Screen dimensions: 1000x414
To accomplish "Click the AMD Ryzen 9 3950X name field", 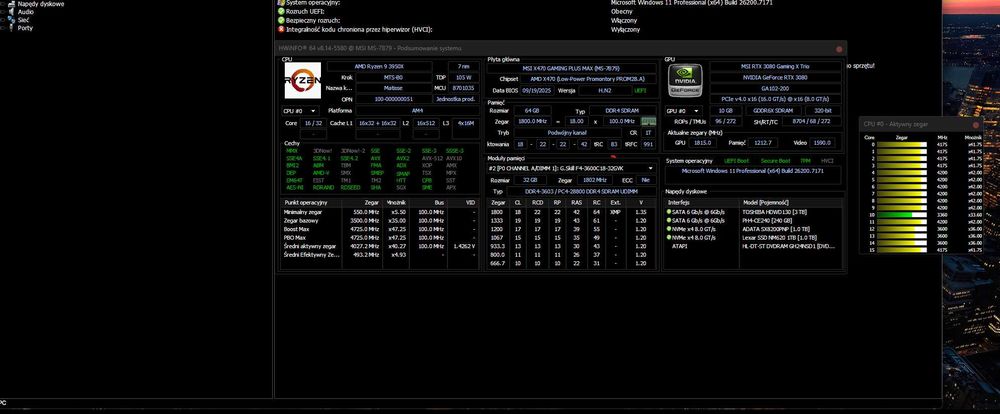I will (x=379, y=66).
